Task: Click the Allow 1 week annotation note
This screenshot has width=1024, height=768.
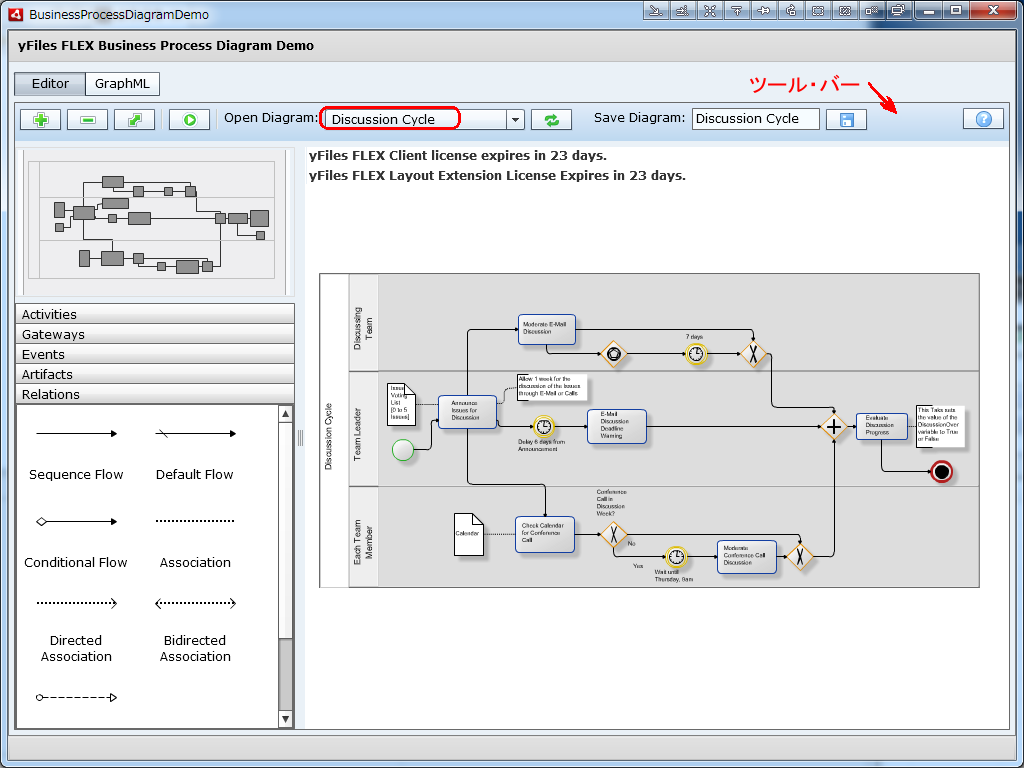Action: (x=552, y=387)
